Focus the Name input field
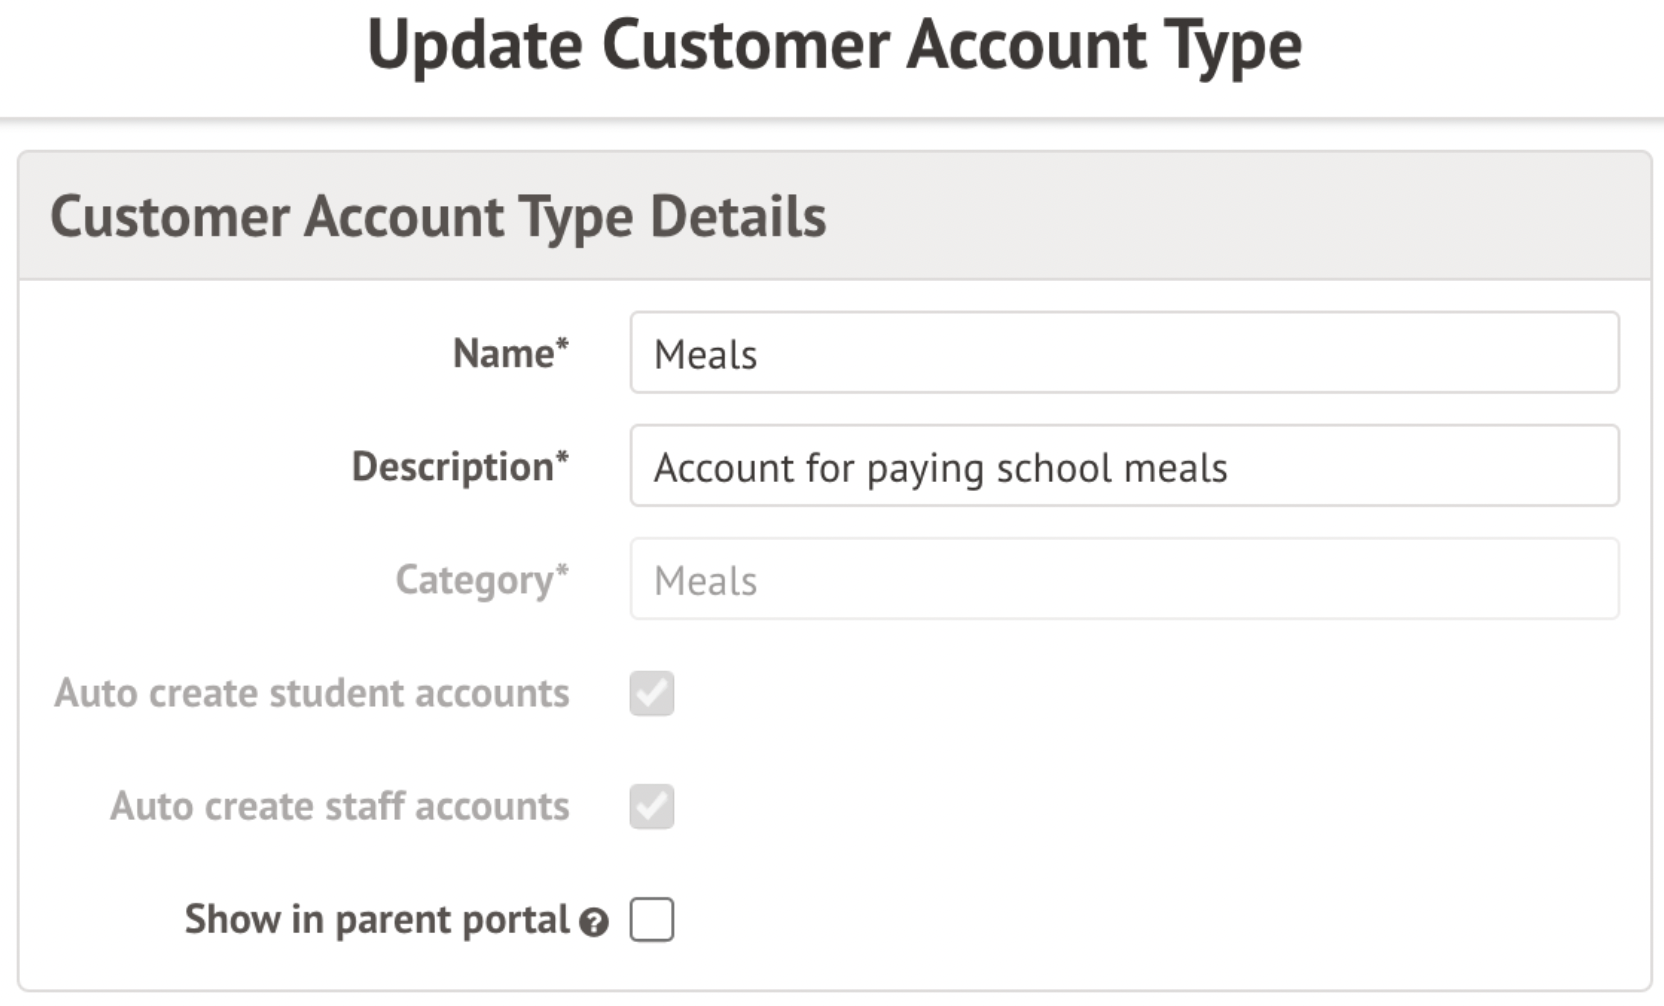This screenshot has width=1664, height=1006. 1124,353
